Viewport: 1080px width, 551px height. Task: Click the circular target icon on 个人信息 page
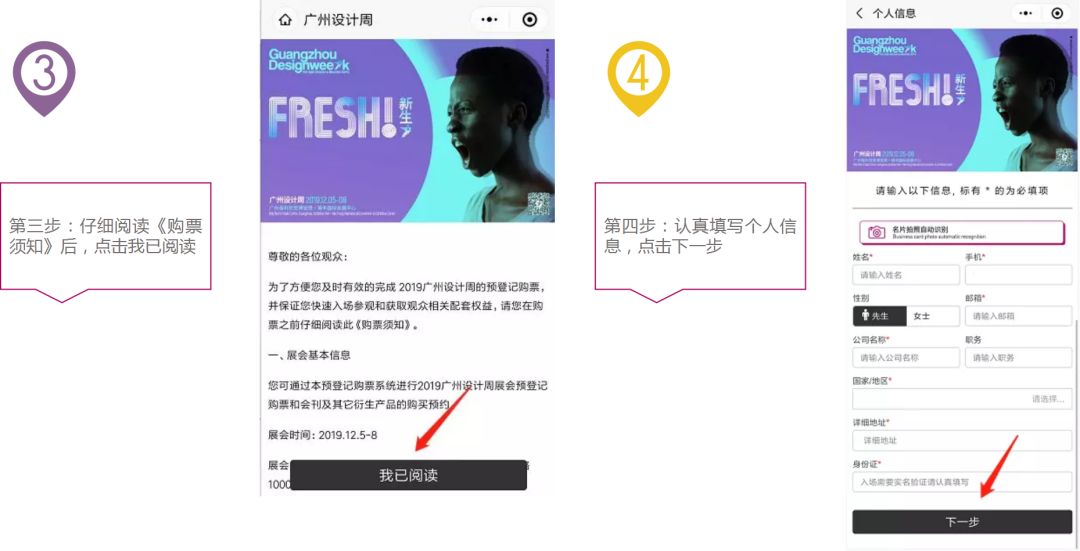pyautogui.click(x=1057, y=13)
